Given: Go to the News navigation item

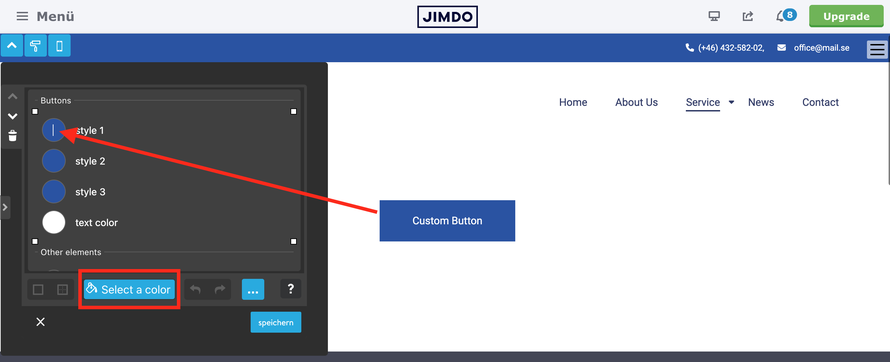Looking at the screenshot, I should point(761,102).
